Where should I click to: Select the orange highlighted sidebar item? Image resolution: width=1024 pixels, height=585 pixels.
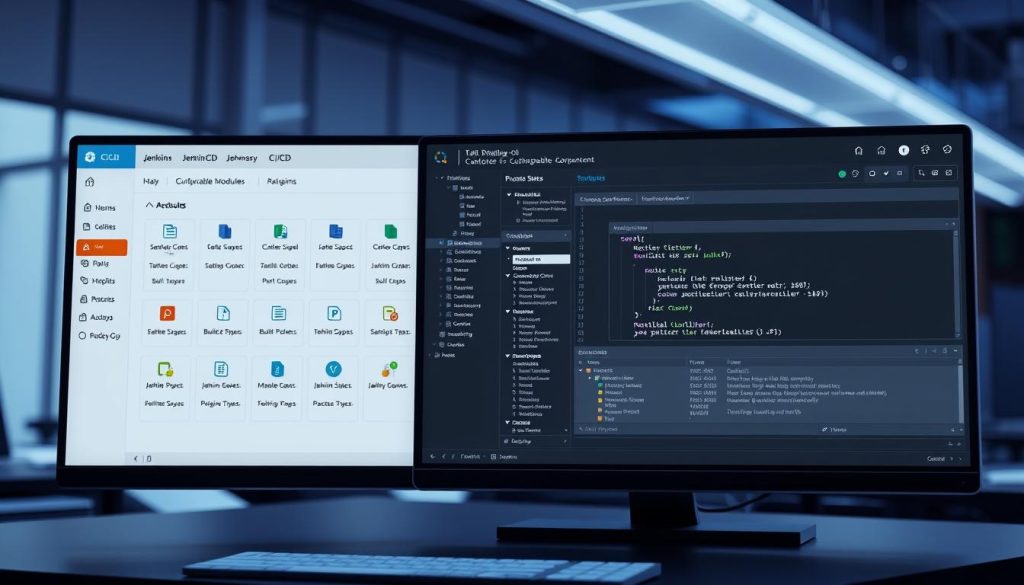[101, 247]
